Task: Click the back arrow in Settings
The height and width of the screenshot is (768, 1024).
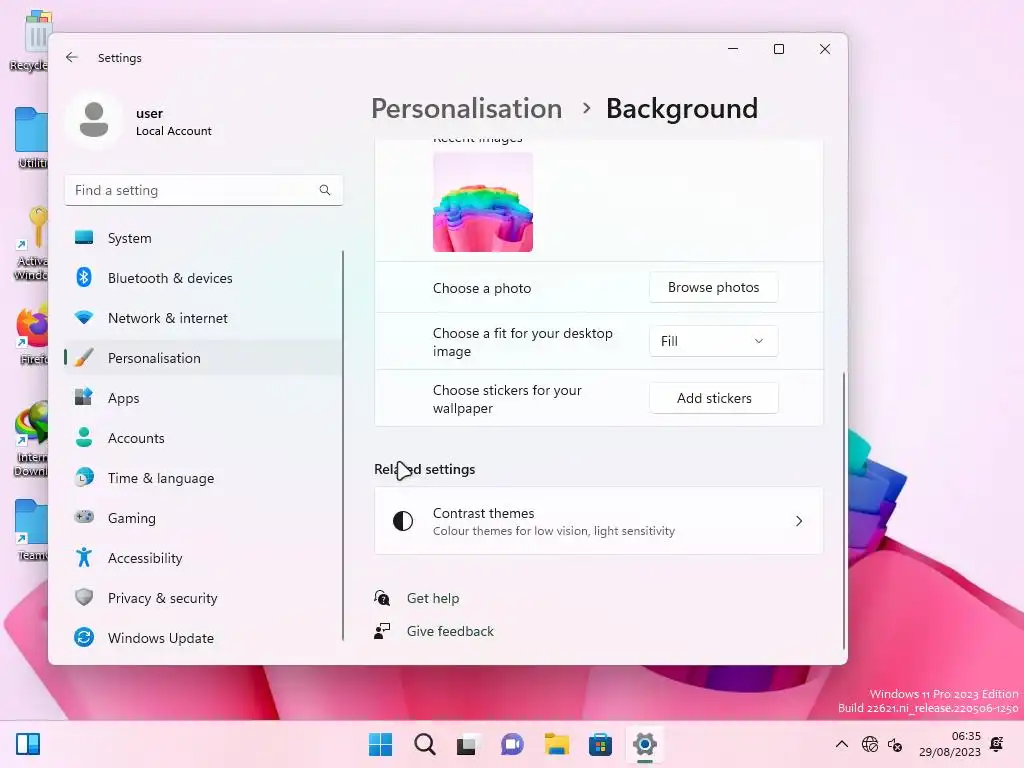Action: 72,57
